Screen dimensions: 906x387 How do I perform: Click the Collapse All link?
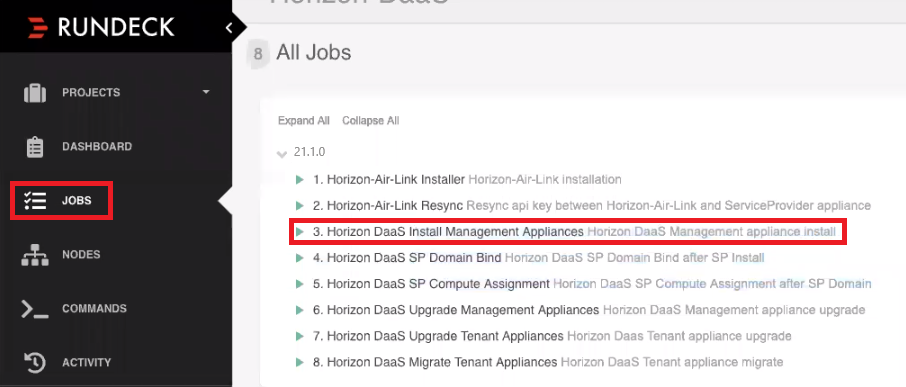tap(370, 121)
